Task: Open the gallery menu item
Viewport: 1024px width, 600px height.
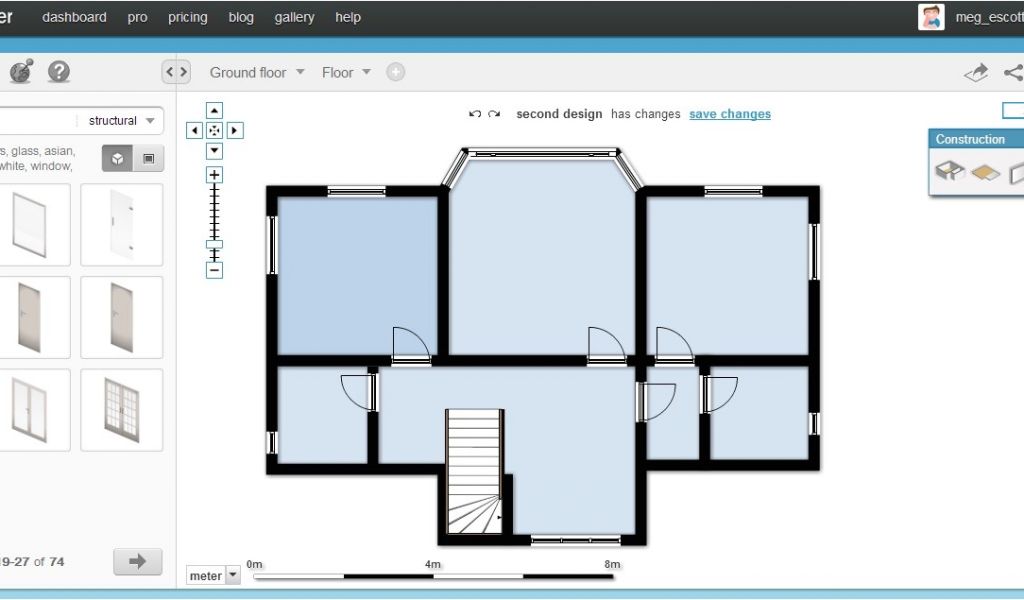Action: [x=294, y=17]
